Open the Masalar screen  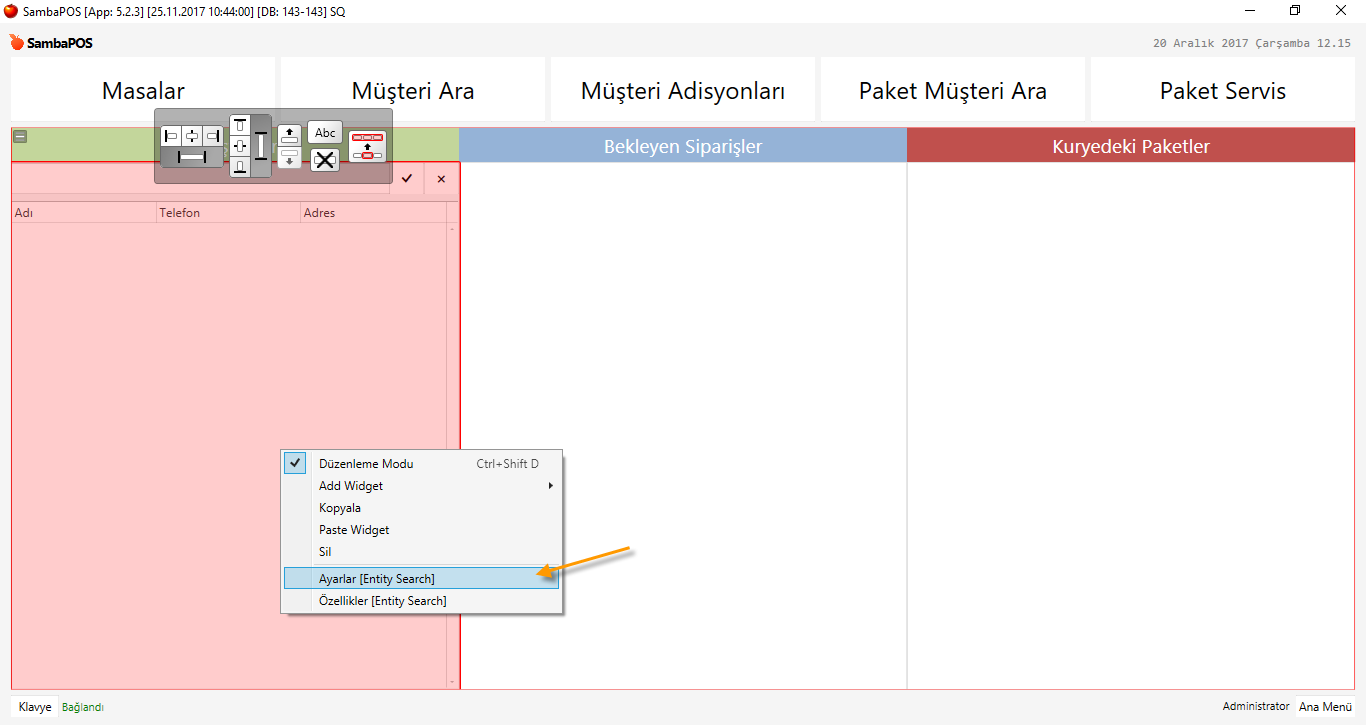[x=143, y=90]
